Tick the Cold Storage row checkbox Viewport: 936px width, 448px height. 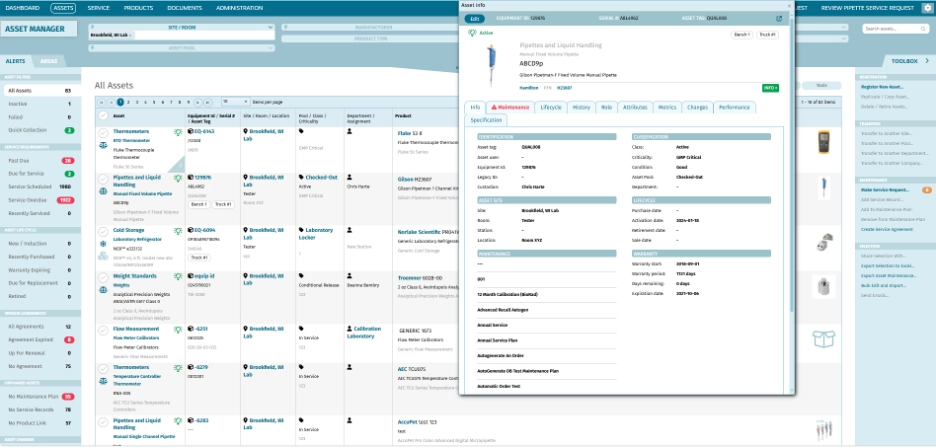(x=103, y=229)
